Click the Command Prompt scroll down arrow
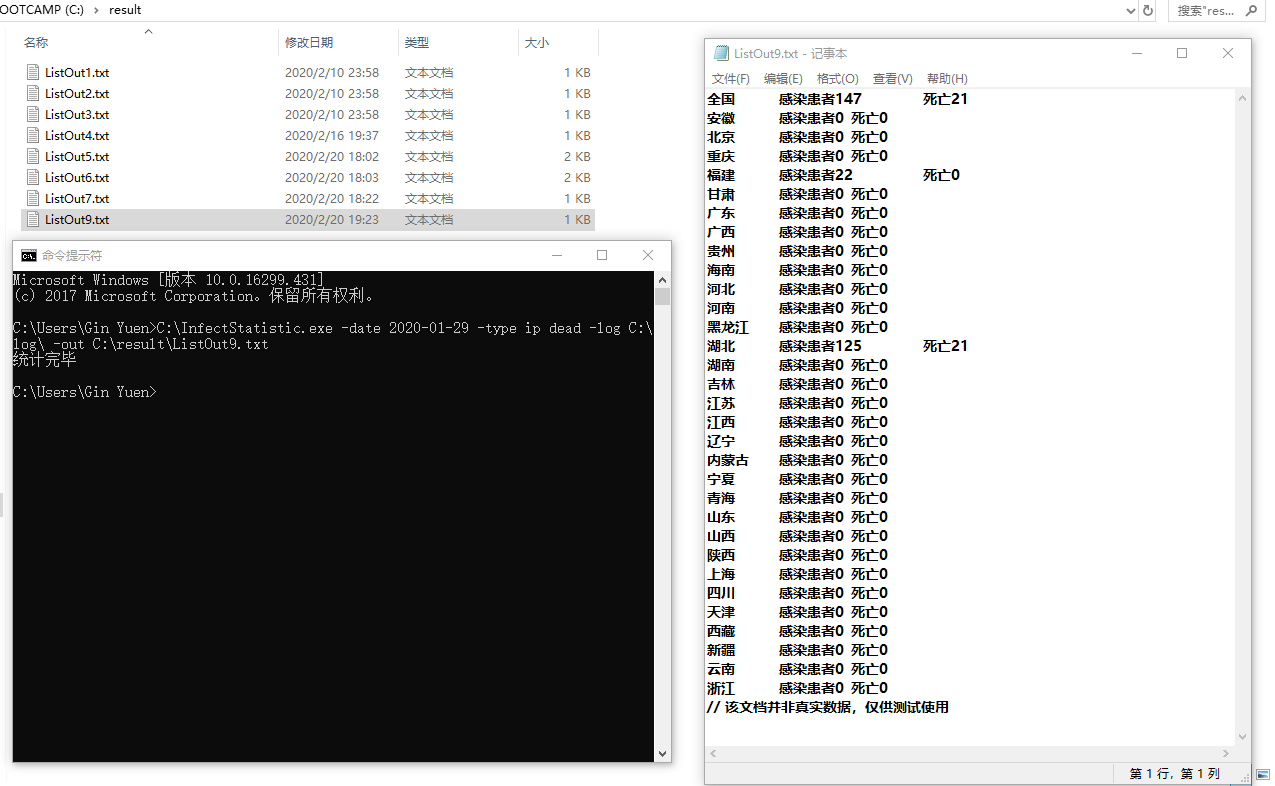Image resolution: width=1275 pixels, height=786 pixels. [x=662, y=753]
